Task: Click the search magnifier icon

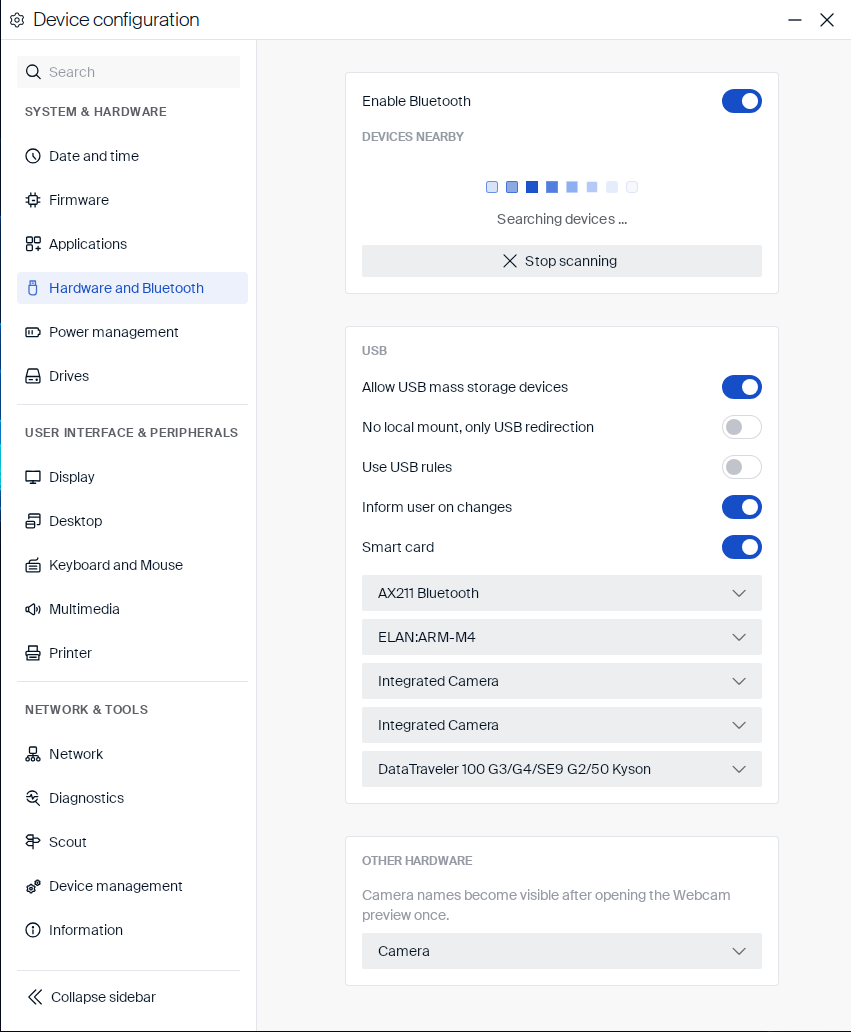Action: (34, 72)
